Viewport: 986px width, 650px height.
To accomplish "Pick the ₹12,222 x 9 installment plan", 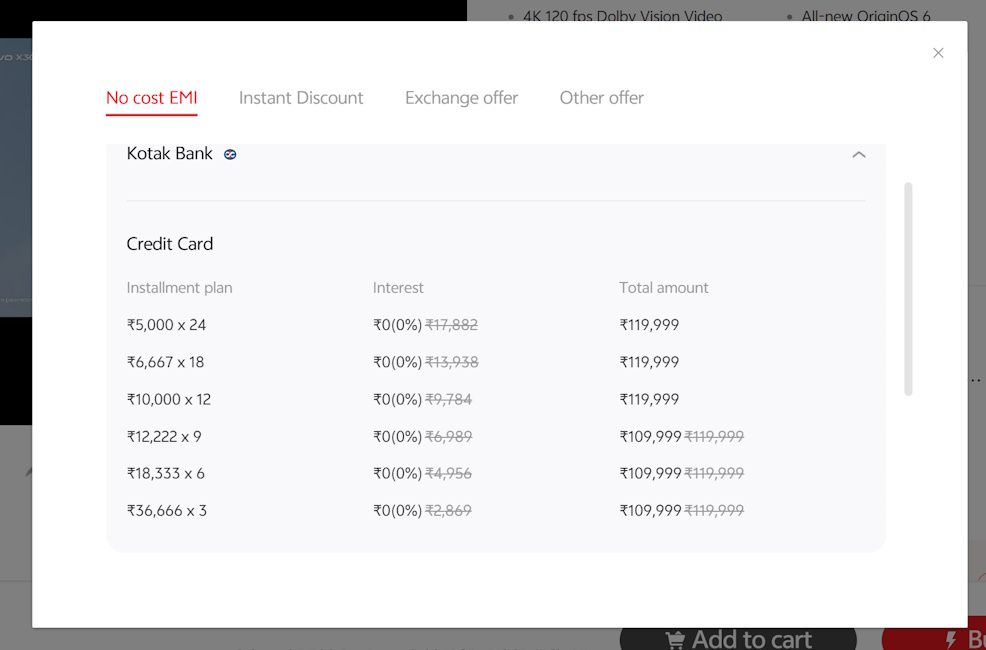I will pyautogui.click(x=164, y=436).
